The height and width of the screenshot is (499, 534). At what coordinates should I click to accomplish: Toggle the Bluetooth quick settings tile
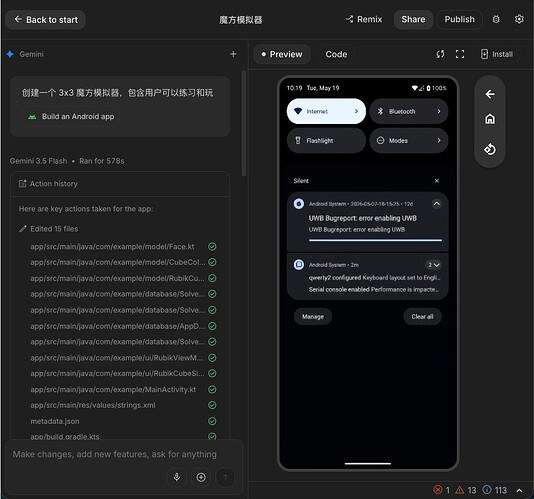(409, 111)
